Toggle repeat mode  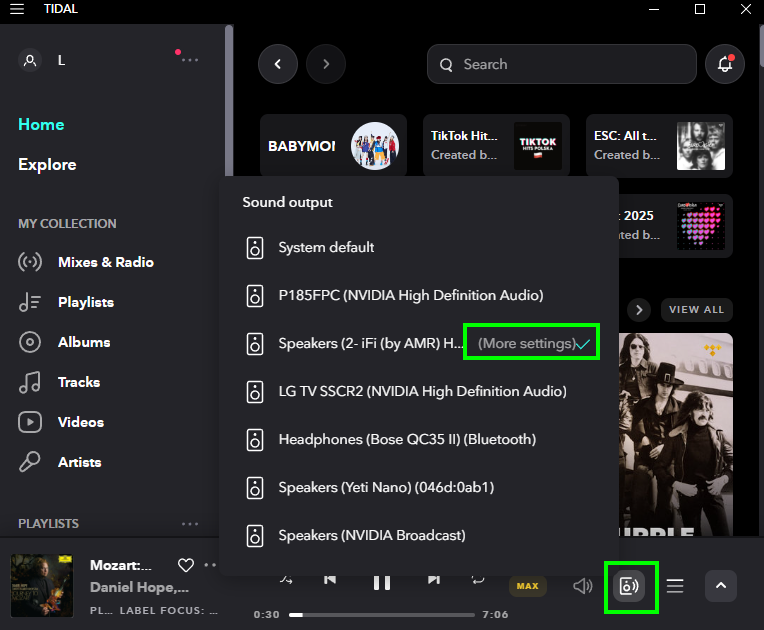tap(478, 579)
